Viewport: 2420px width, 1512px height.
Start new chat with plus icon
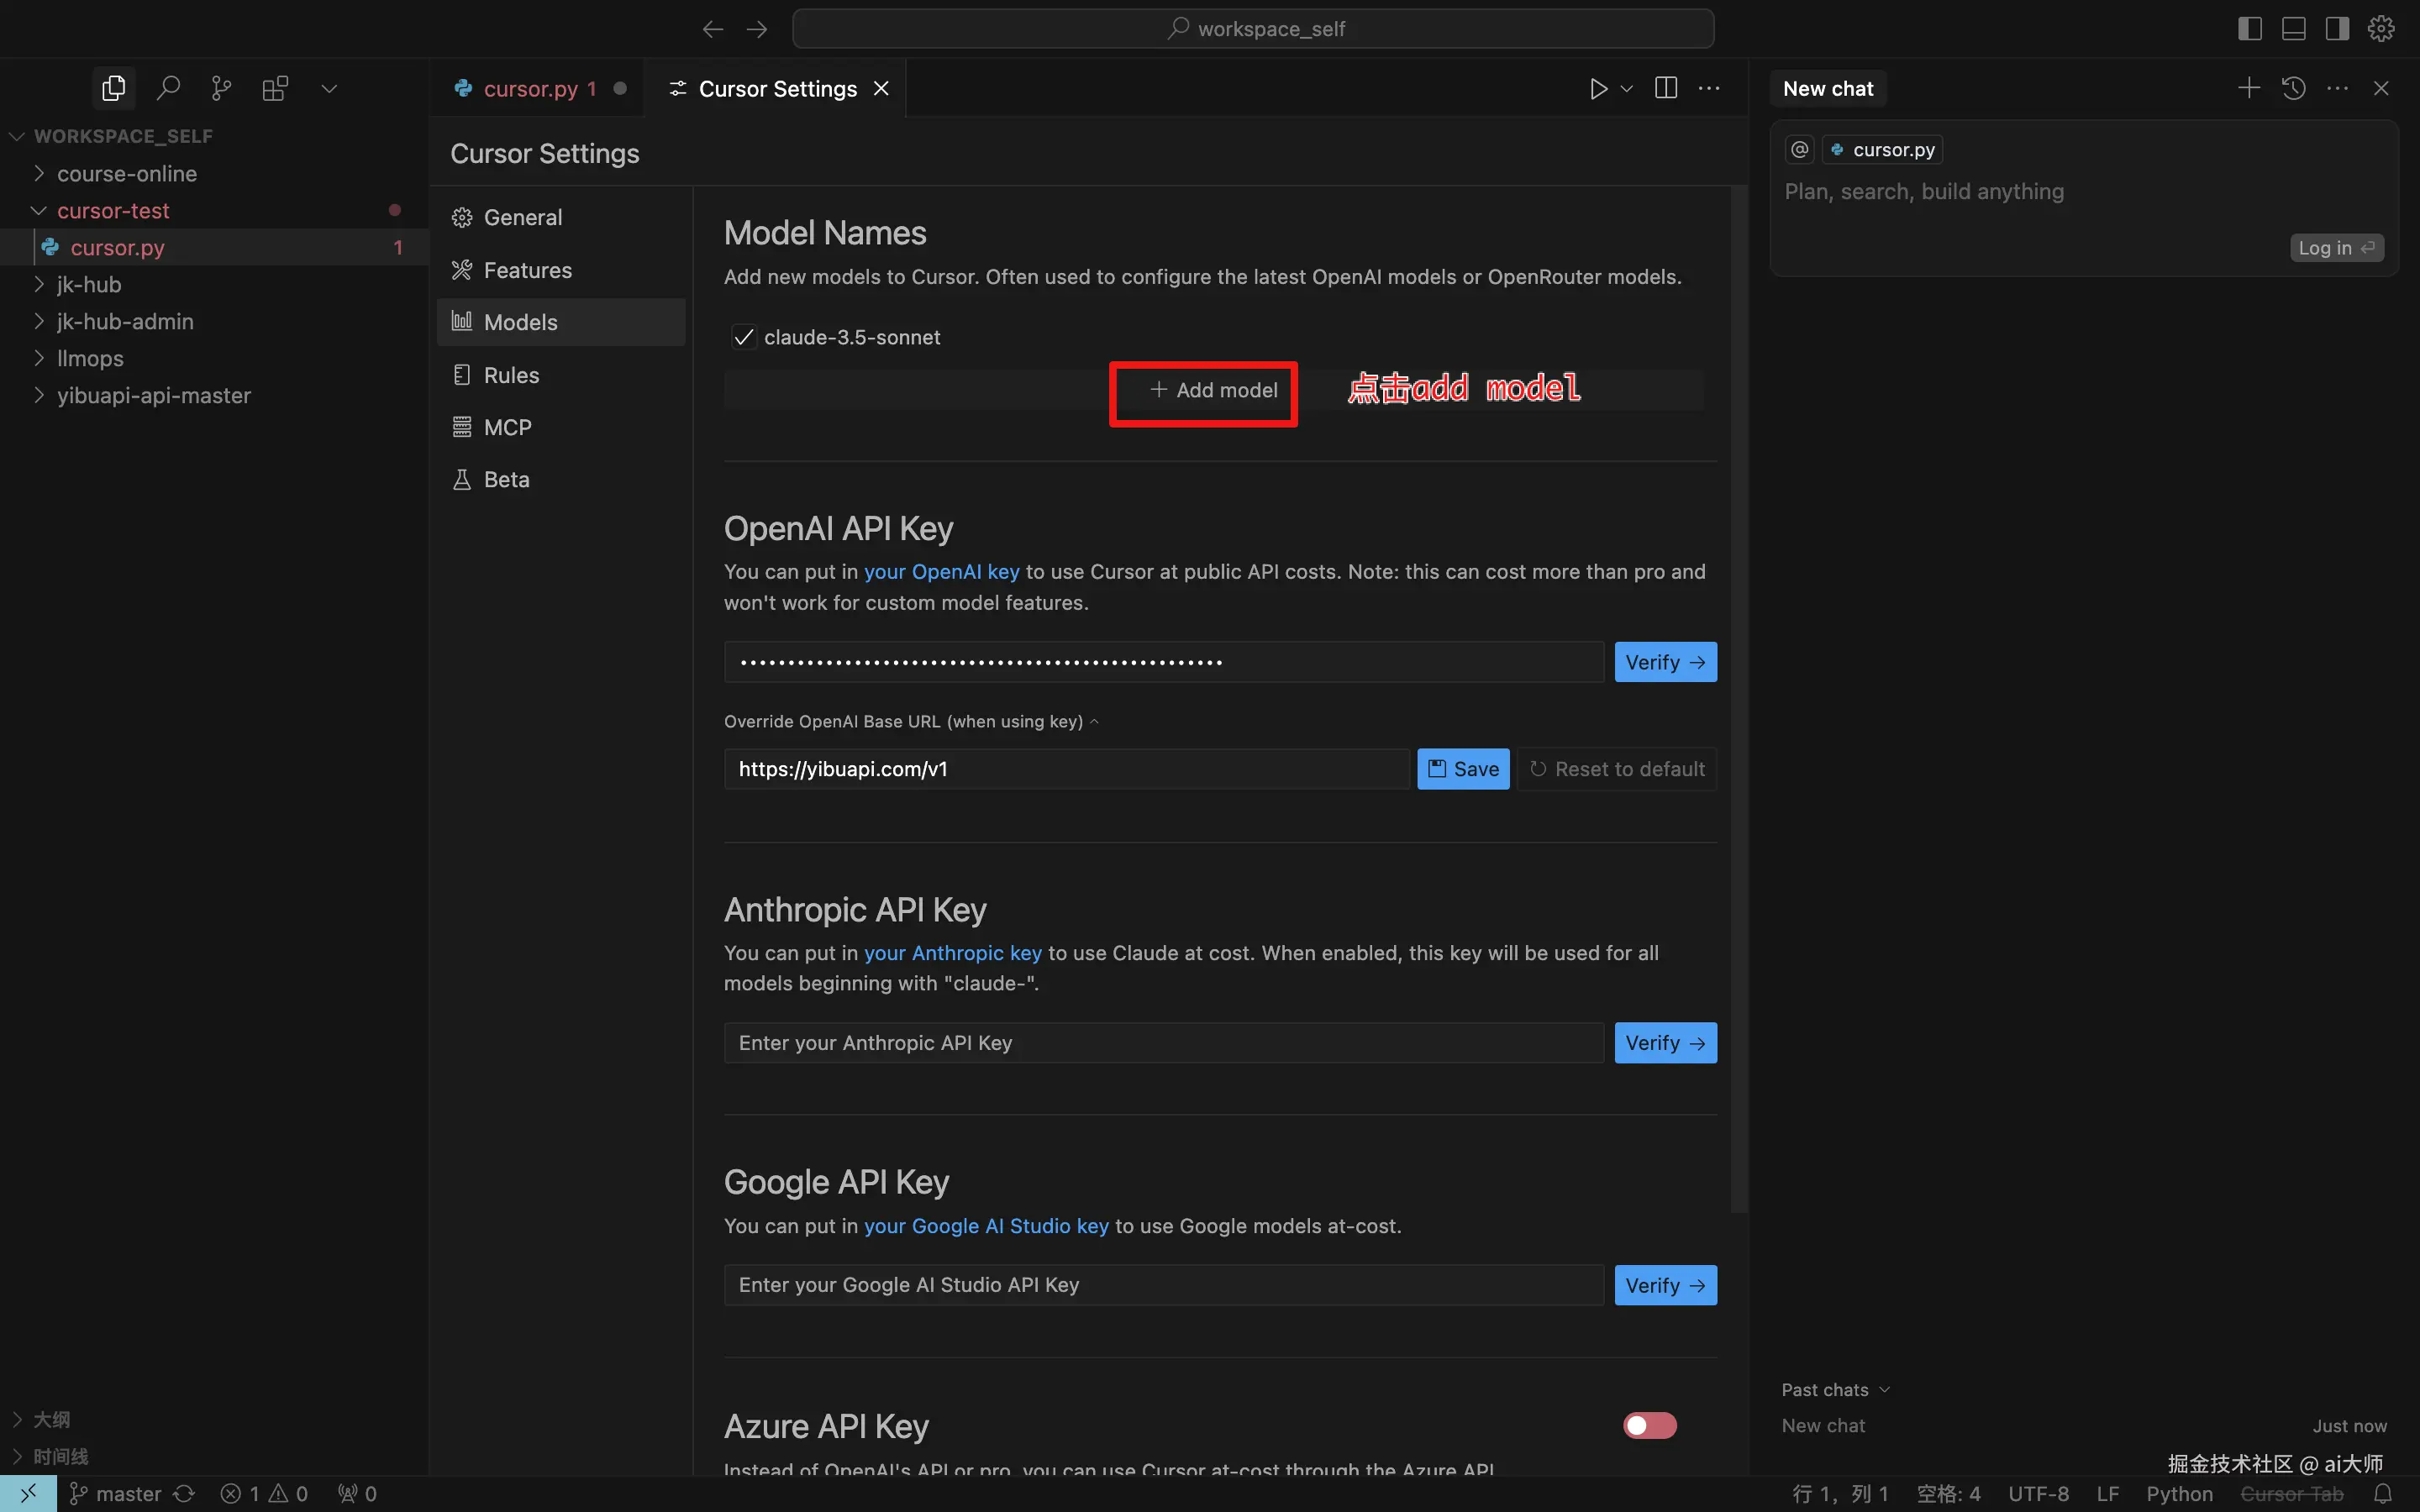2248,88
